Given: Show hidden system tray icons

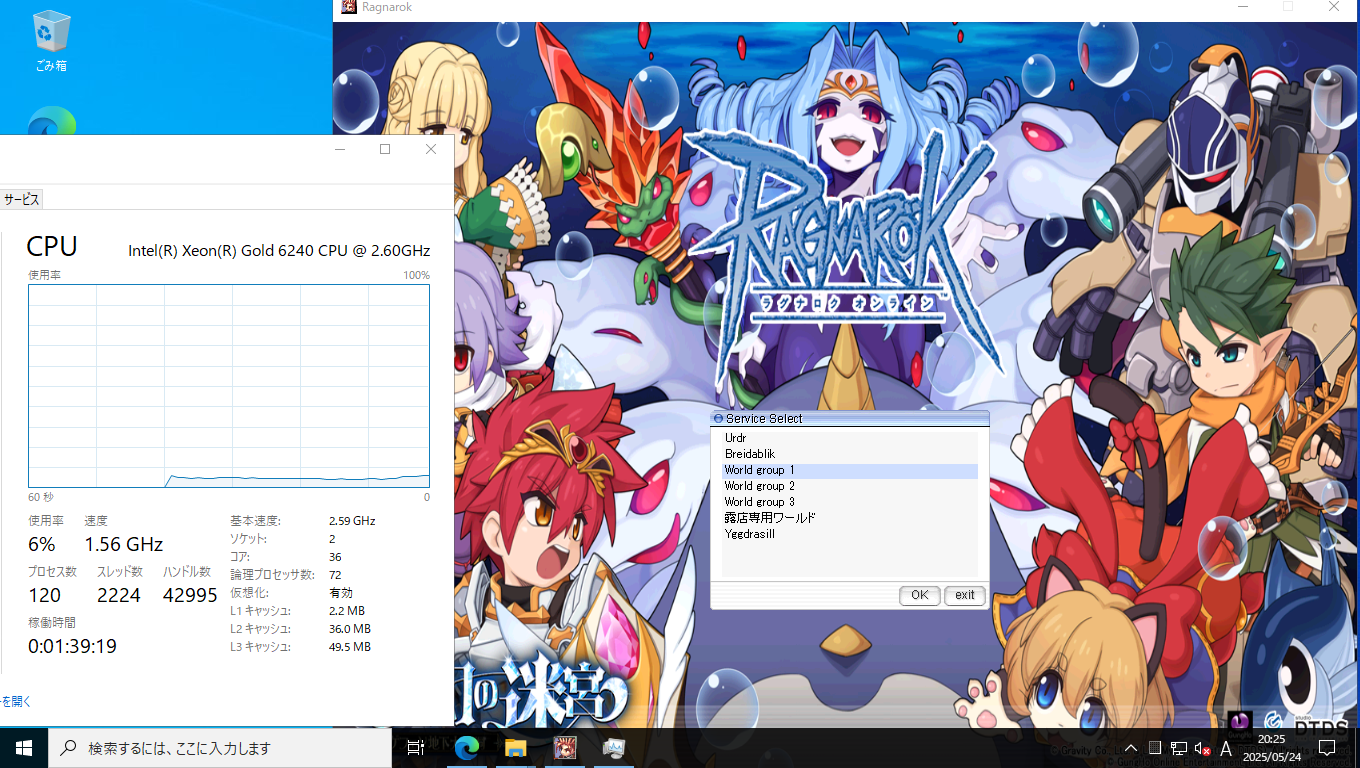Looking at the screenshot, I should tap(1131, 748).
